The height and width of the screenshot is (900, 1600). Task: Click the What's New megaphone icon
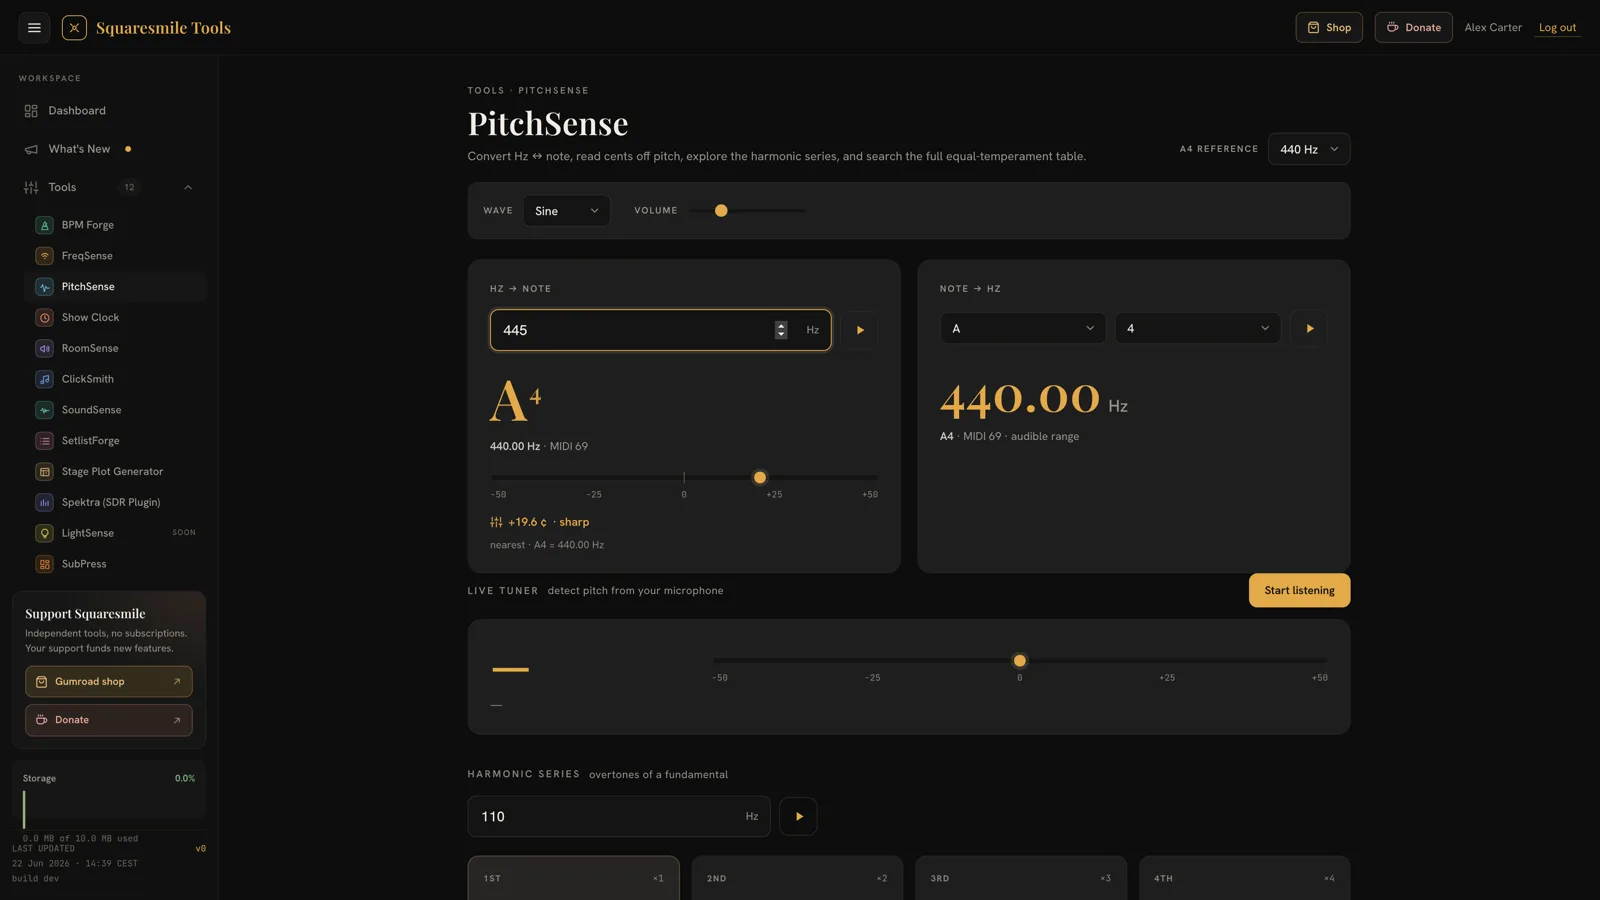[x=31, y=149]
